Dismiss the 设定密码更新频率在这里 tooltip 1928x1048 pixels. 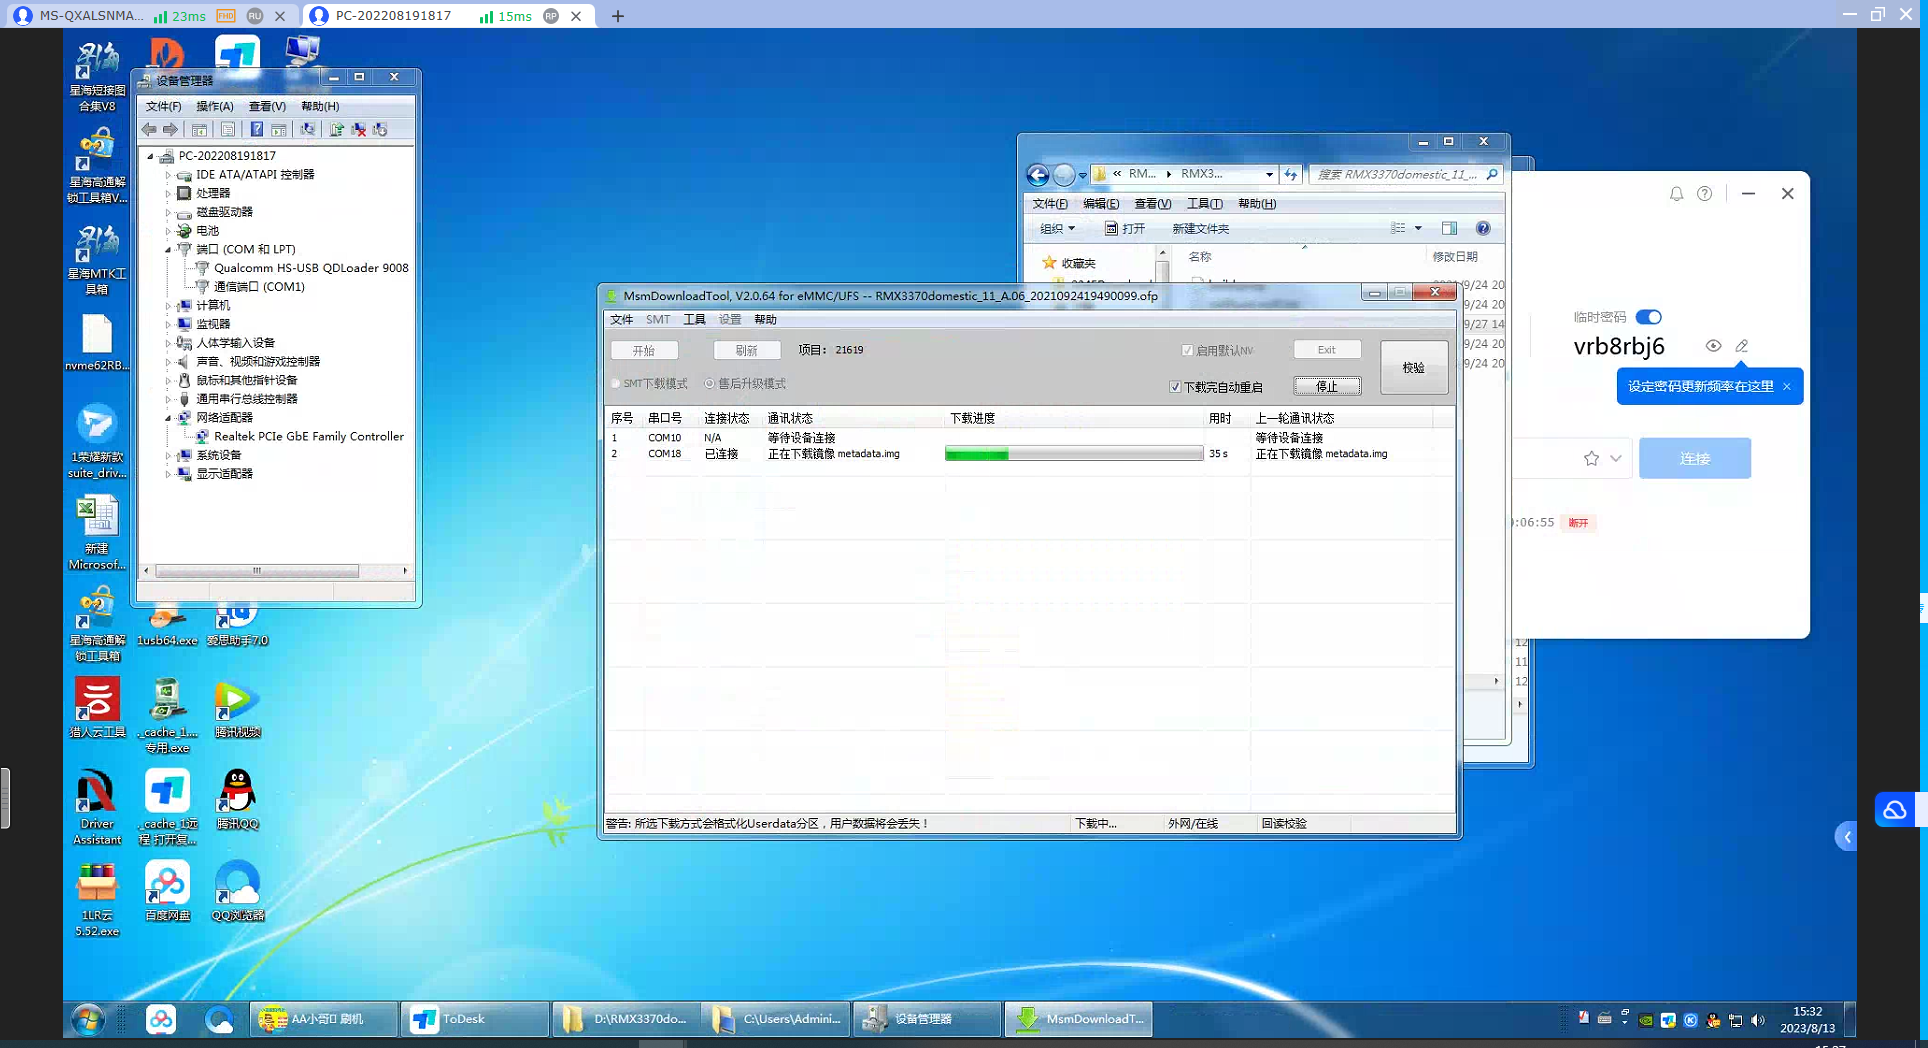(x=1787, y=387)
